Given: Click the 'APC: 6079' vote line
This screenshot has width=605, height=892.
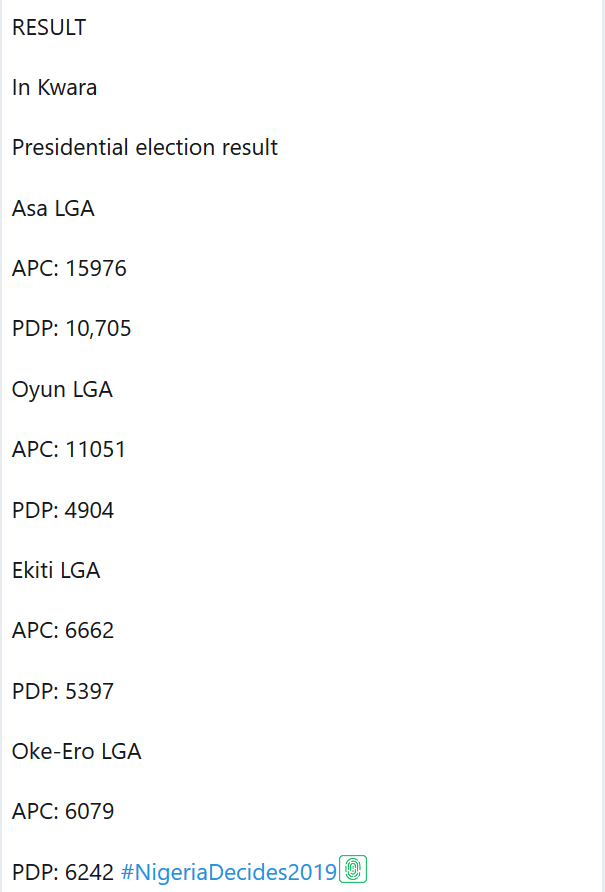Looking at the screenshot, I should point(63,811).
